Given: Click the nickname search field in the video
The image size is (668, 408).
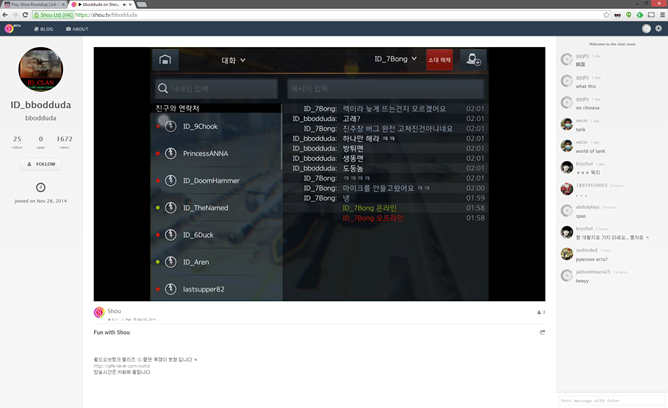Looking at the screenshot, I should (x=216, y=89).
